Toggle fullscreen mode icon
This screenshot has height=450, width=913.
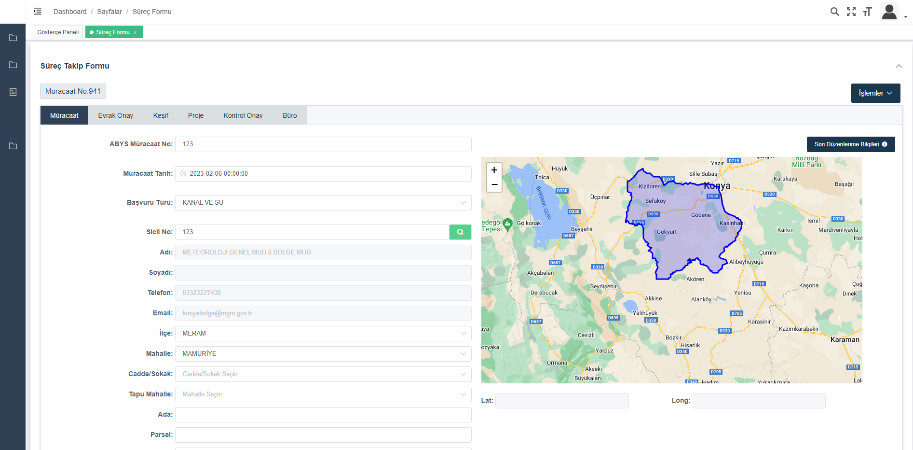pos(851,12)
